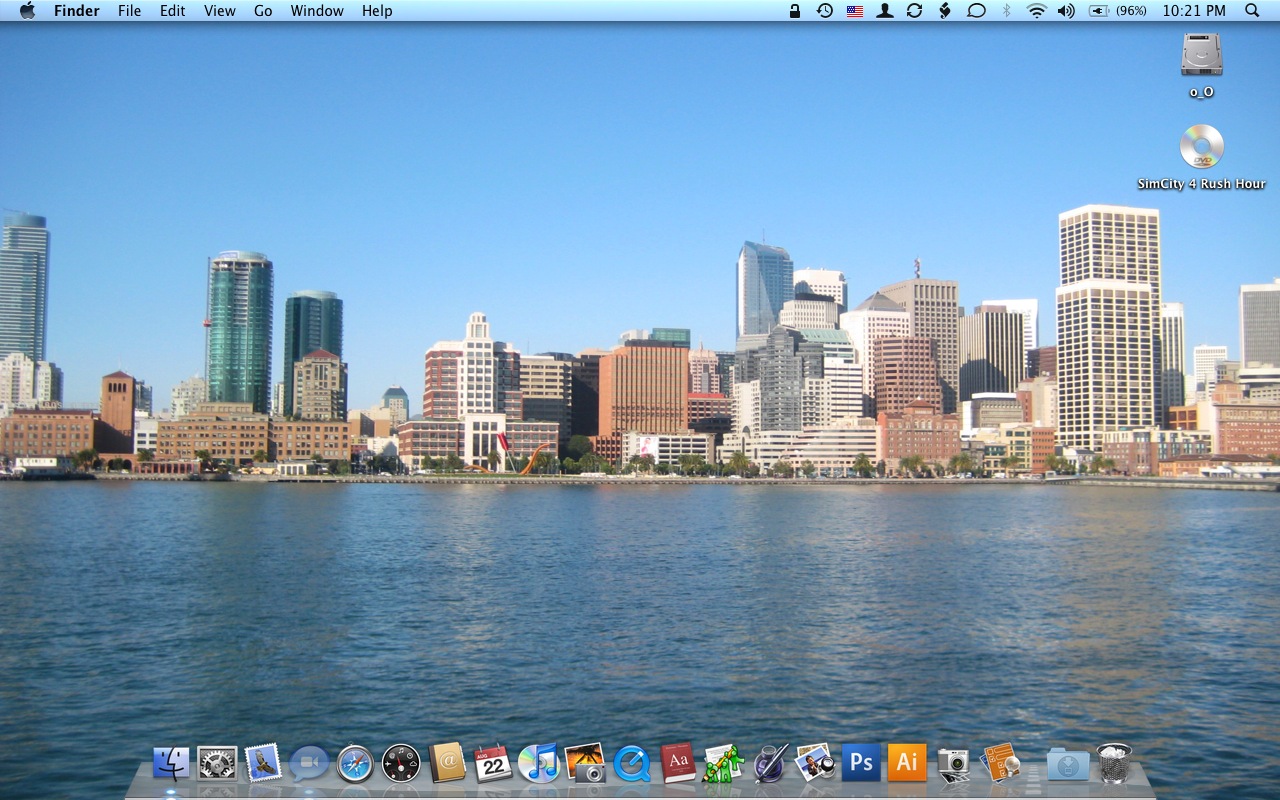Launch Photoshop Ps icon in dock
This screenshot has width=1280, height=800.
click(x=861, y=764)
